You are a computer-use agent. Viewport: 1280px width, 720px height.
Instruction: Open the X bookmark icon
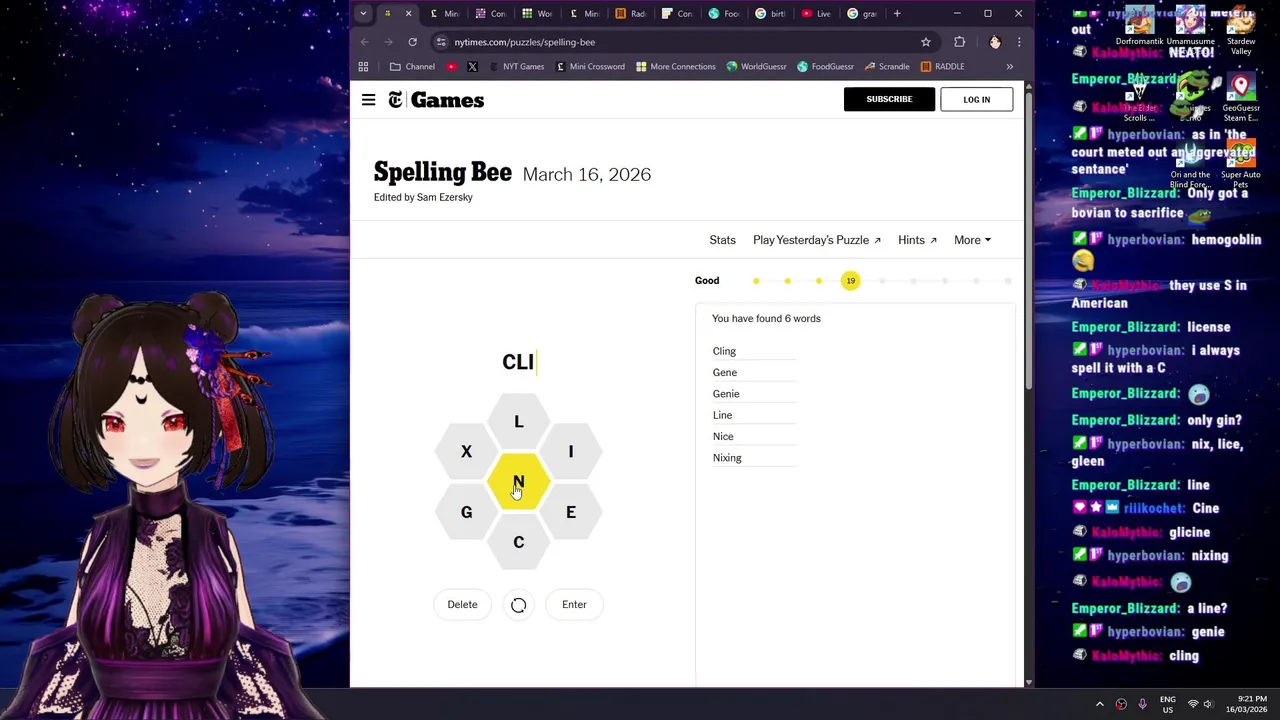pyautogui.click(x=472, y=67)
